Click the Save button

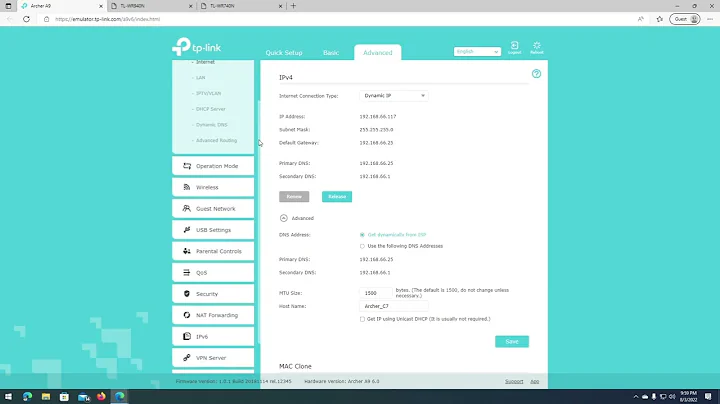coord(512,342)
